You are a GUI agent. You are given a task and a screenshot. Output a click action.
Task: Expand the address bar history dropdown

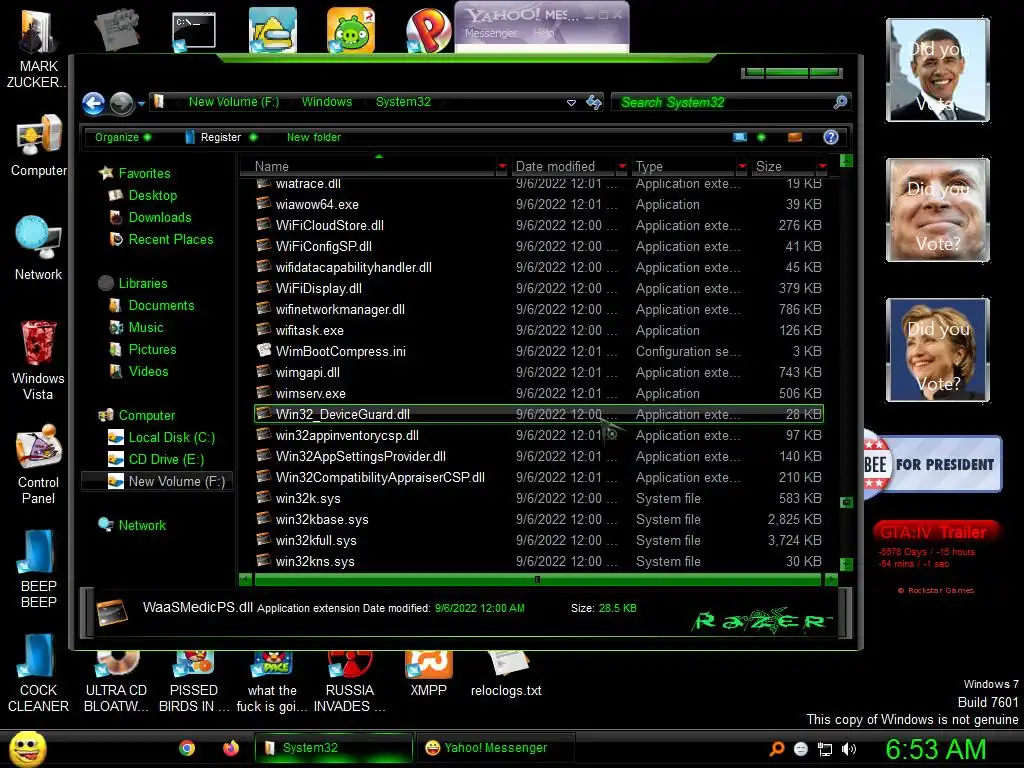pyautogui.click(x=571, y=103)
